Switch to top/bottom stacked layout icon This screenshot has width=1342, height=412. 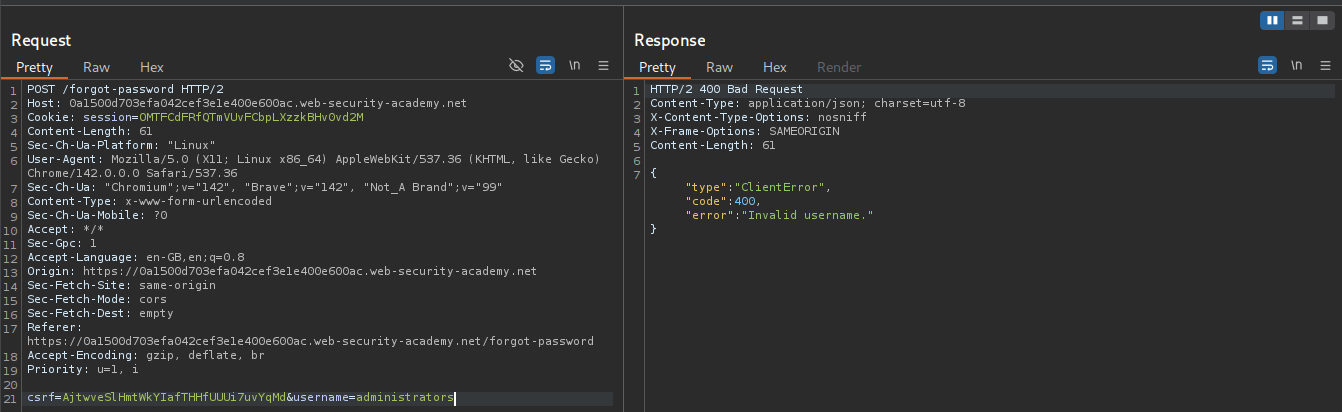(x=1297, y=20)
